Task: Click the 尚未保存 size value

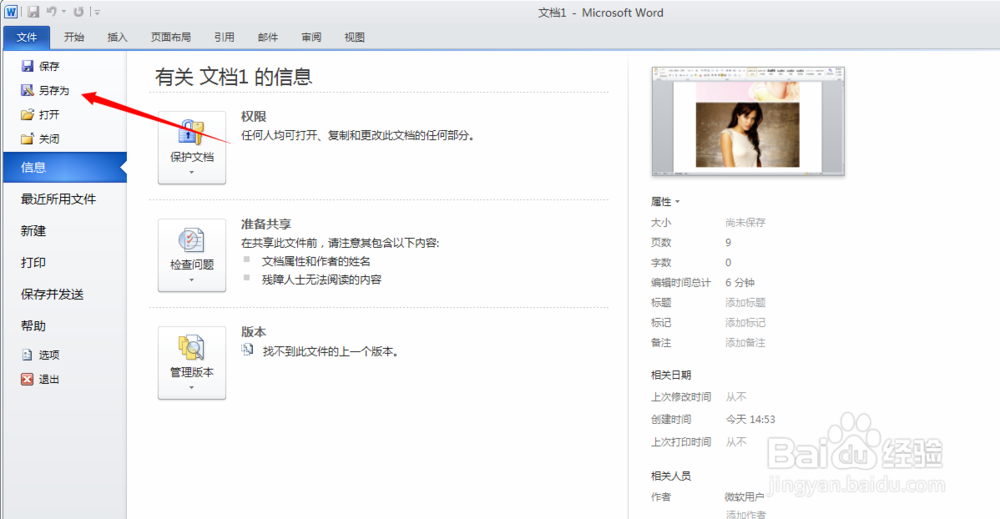Action: 745,223
